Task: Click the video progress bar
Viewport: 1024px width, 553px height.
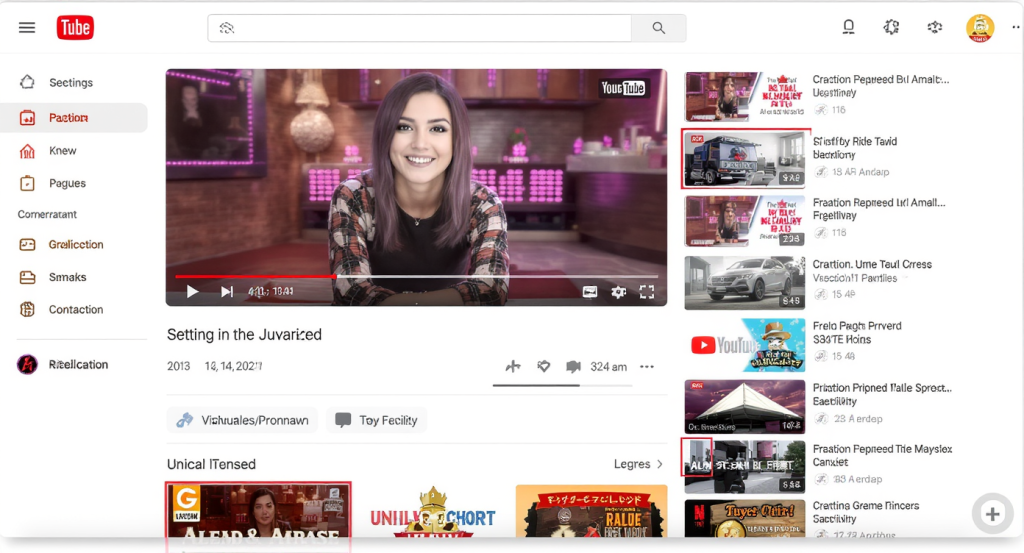Action: (x=416, y=276)
